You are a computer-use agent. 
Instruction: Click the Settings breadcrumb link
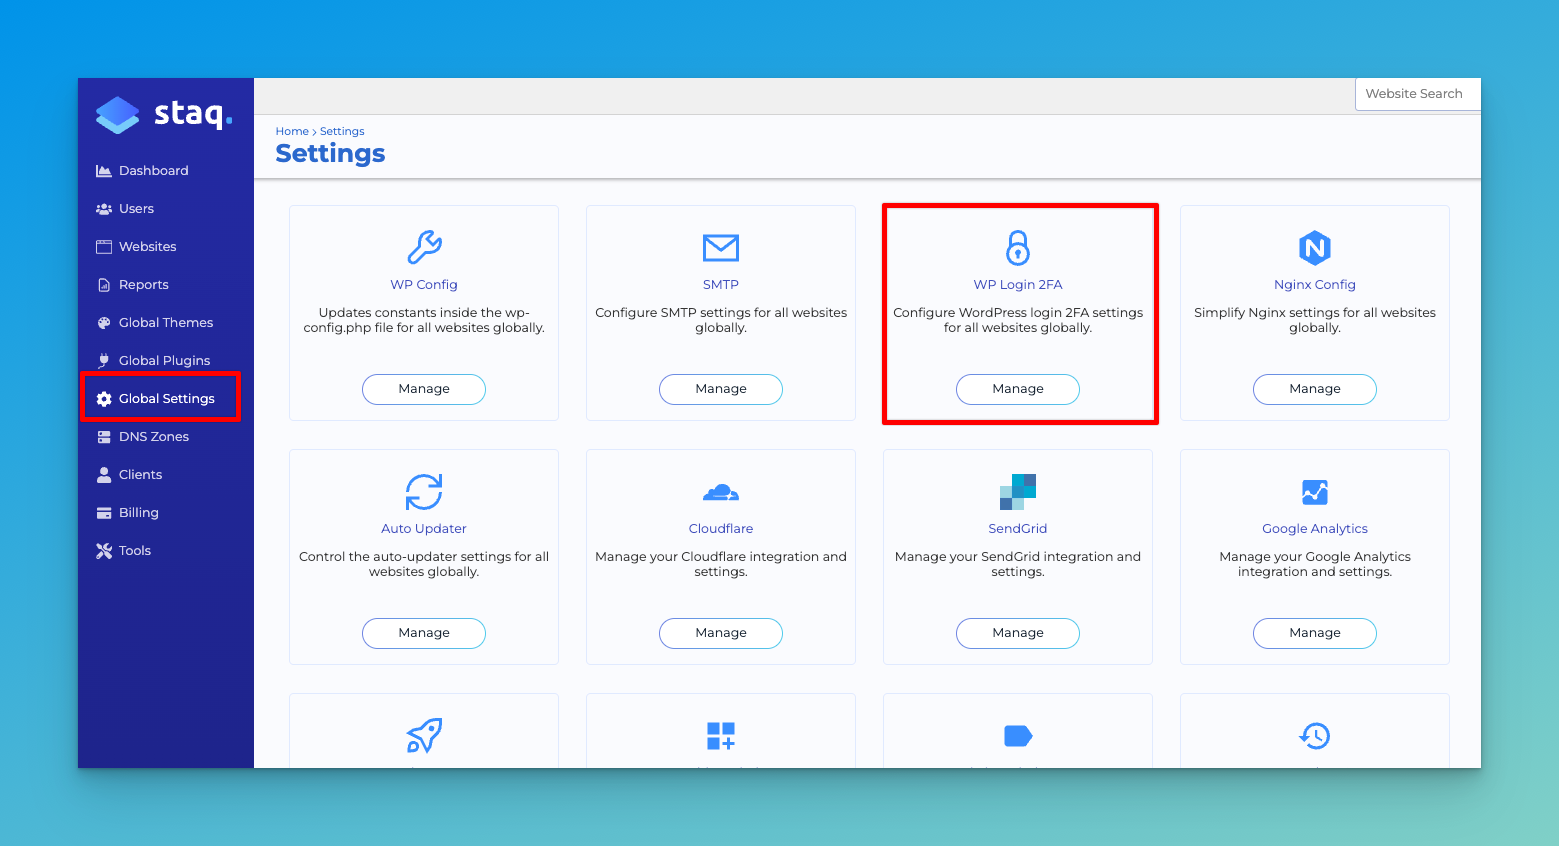342,131
